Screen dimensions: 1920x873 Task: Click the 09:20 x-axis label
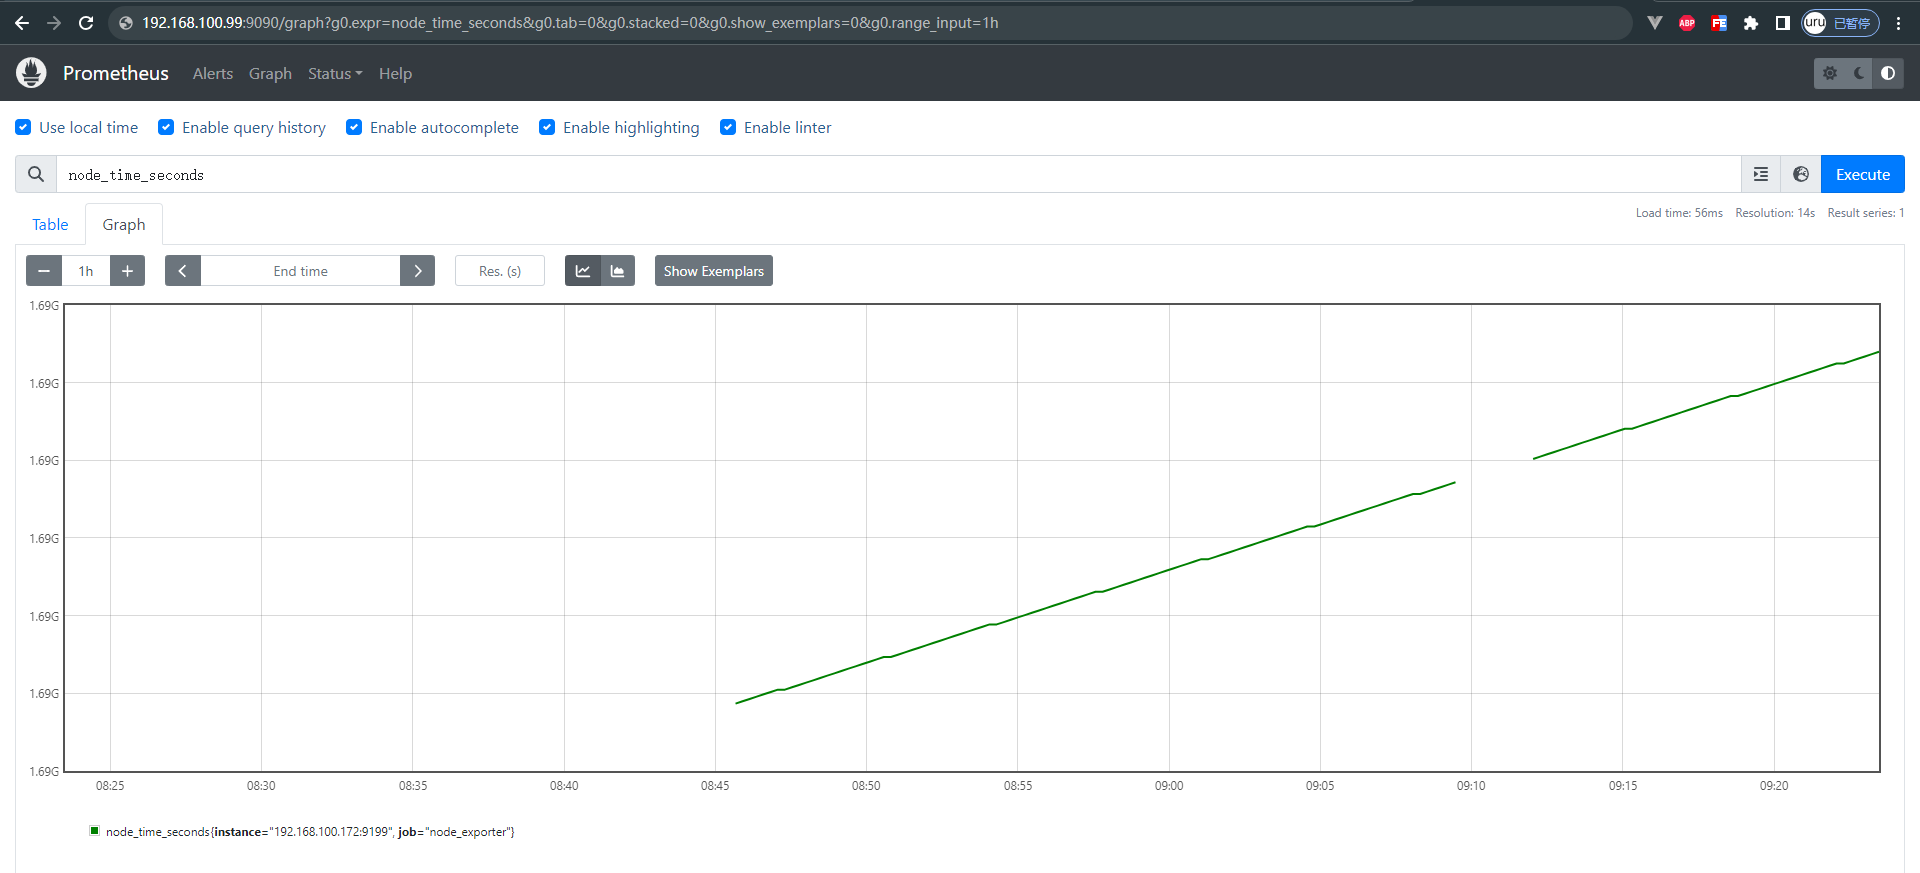[x=1774, y=786]
